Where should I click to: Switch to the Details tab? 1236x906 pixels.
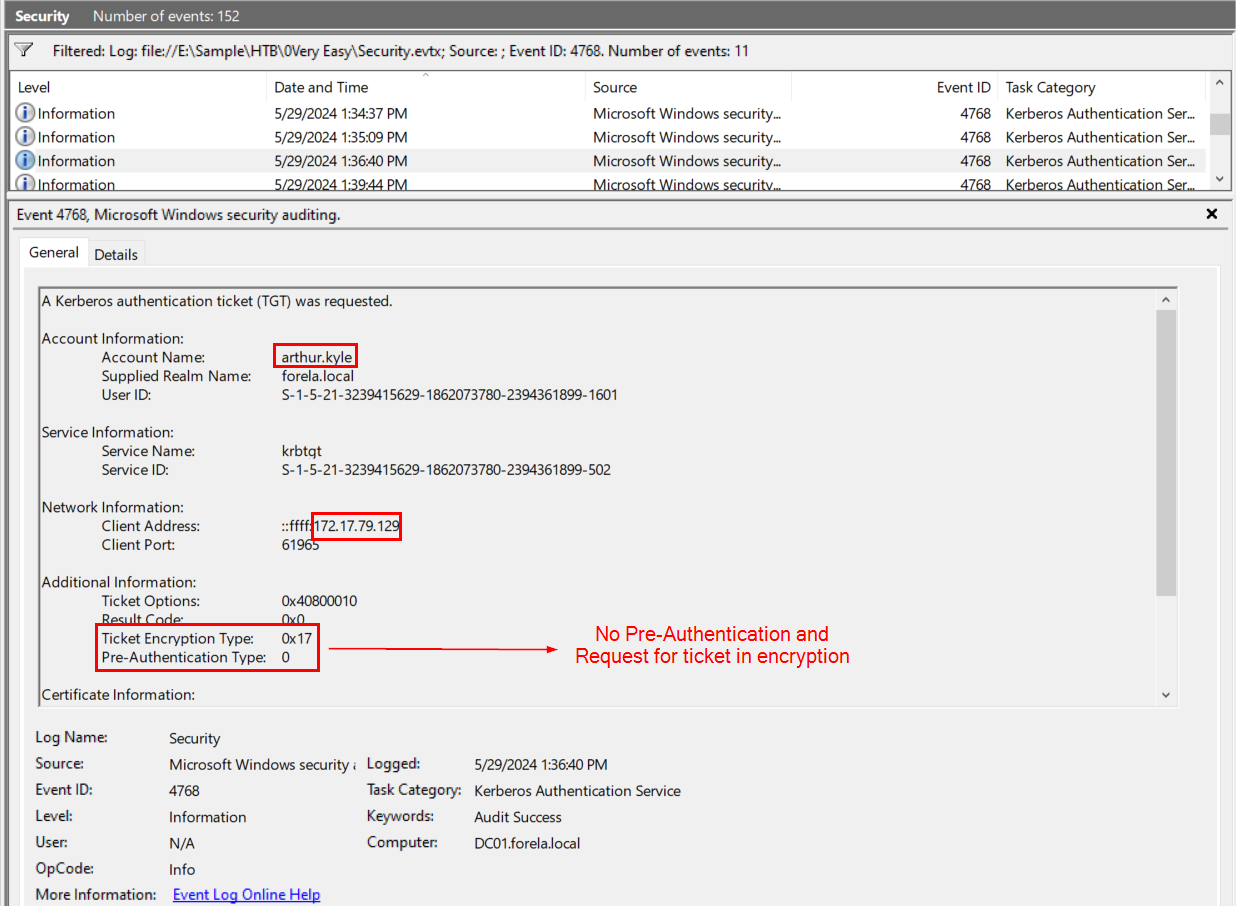[x=116, y=254]
